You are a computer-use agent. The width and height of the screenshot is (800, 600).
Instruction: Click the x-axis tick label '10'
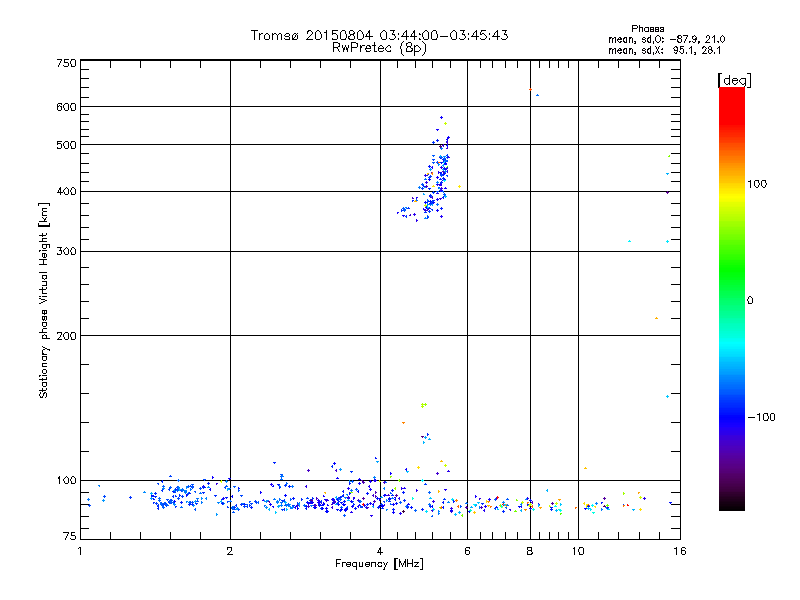pyautogui.click(x=578, y=551)
